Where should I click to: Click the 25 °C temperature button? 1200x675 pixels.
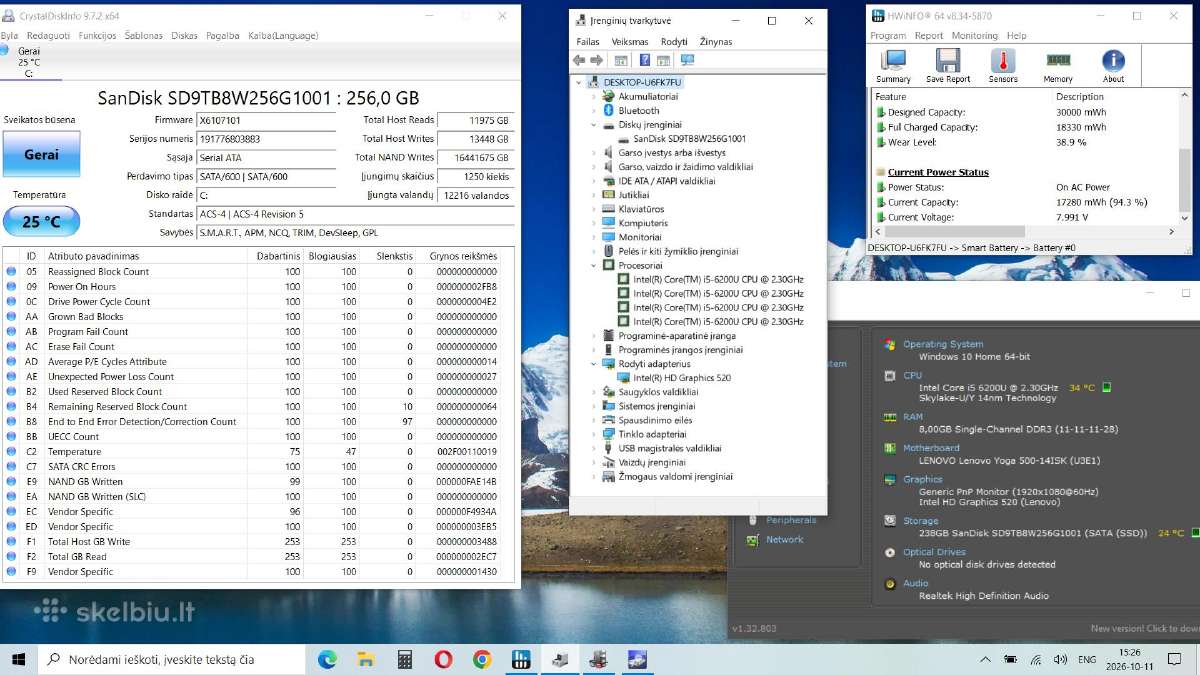click(x=41, y=221)
